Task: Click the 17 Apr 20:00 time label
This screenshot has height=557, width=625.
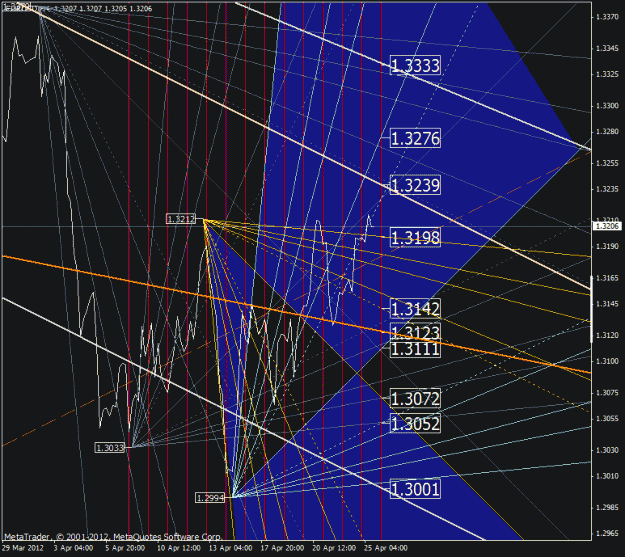Action: 282,548
